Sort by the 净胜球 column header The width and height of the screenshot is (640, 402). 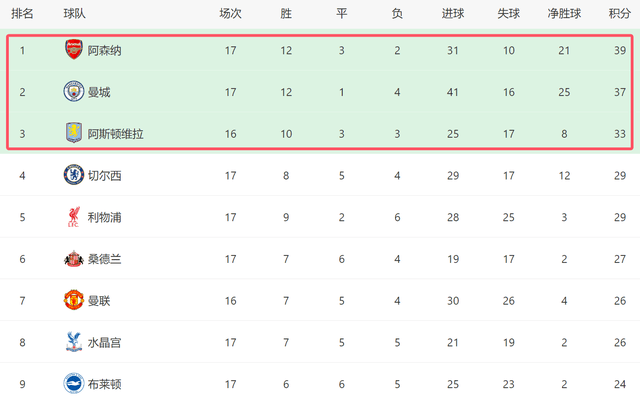pyautogui.click(x=565, y=14)
